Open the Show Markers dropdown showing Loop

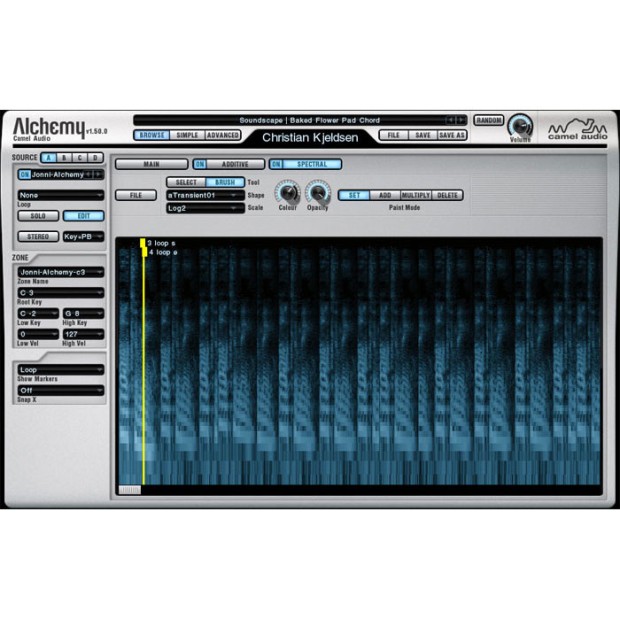click(x=61, y=370)
